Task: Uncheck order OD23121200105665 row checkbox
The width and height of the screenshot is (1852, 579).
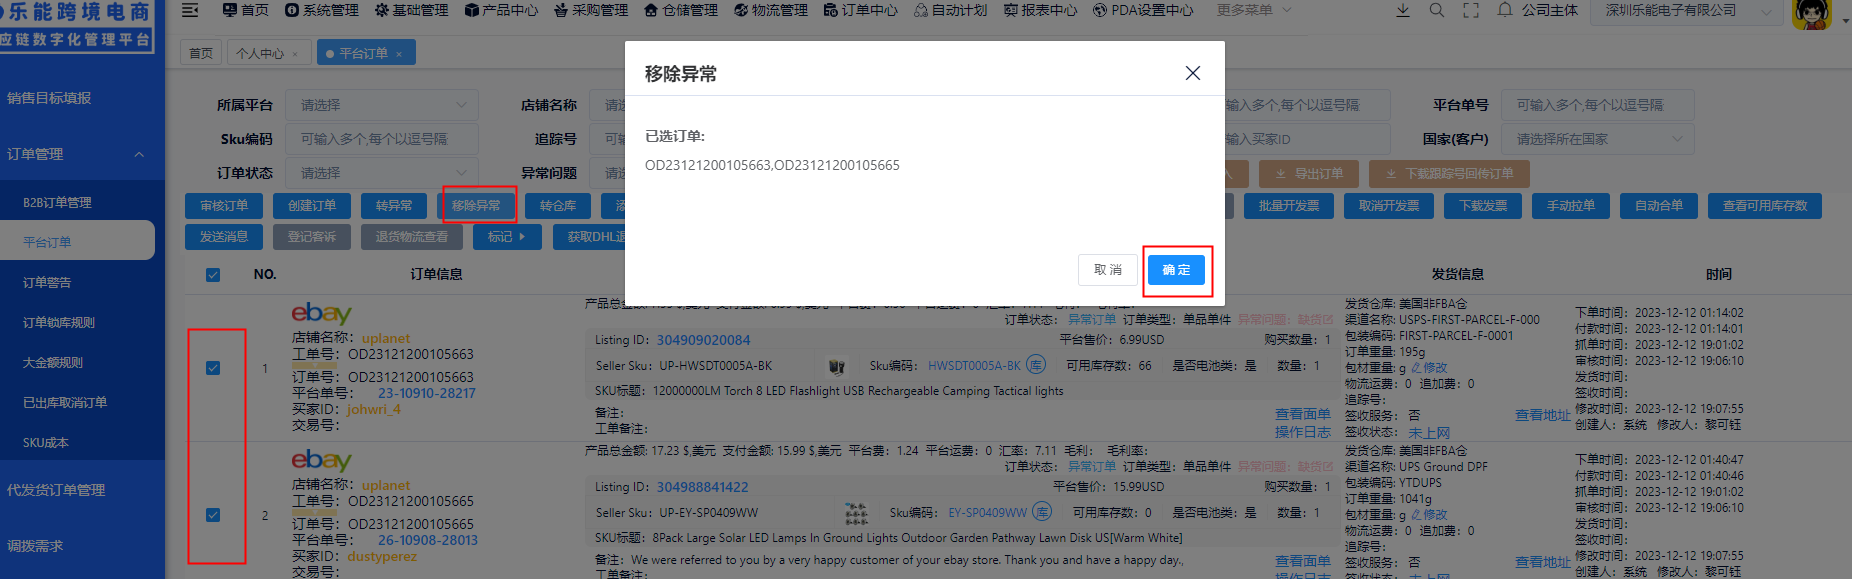Action: pyautogui.click(x=213, y=515)
